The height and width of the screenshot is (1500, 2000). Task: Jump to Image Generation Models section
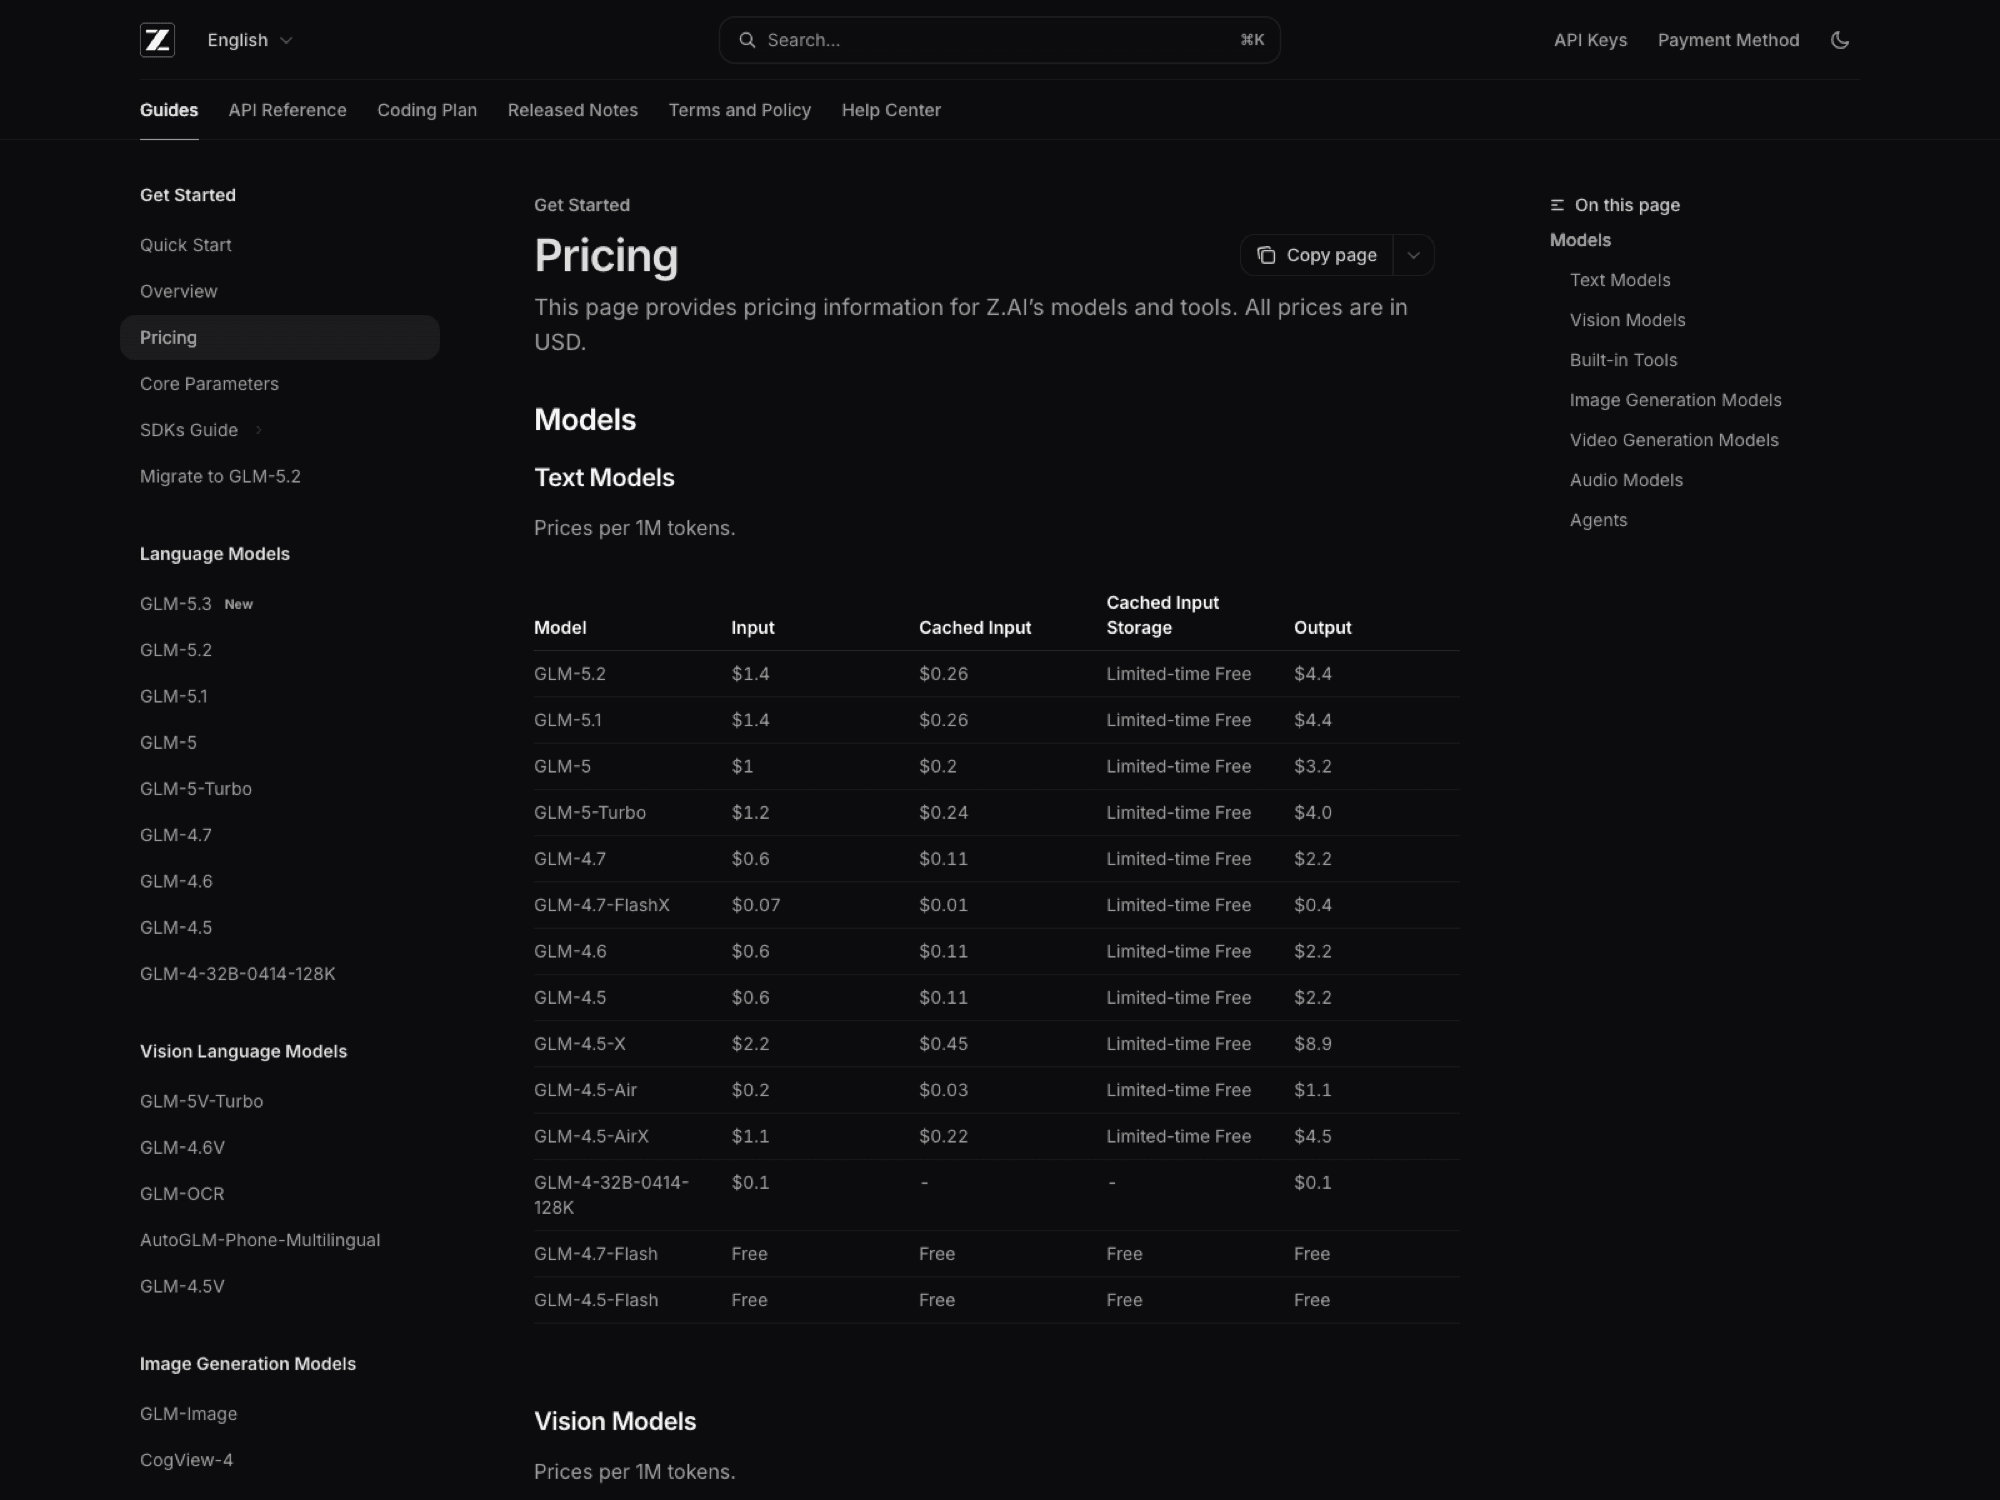pos(1675,400)
